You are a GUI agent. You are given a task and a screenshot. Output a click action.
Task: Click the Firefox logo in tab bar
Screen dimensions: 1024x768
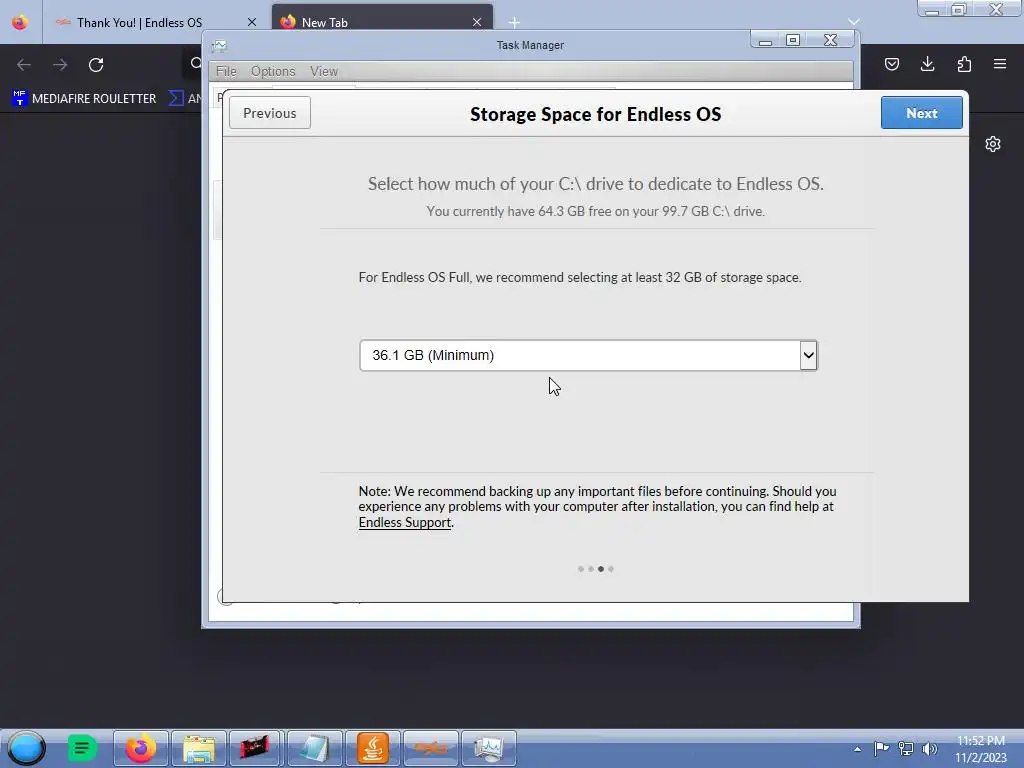click(x=20, y=22)
